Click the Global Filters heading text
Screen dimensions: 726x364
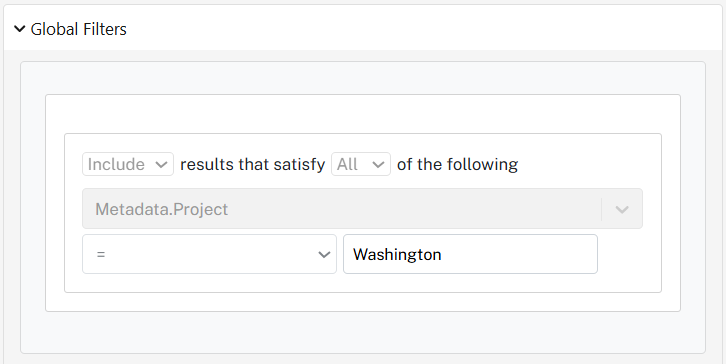pyautogui.click(x=78, y=29)
